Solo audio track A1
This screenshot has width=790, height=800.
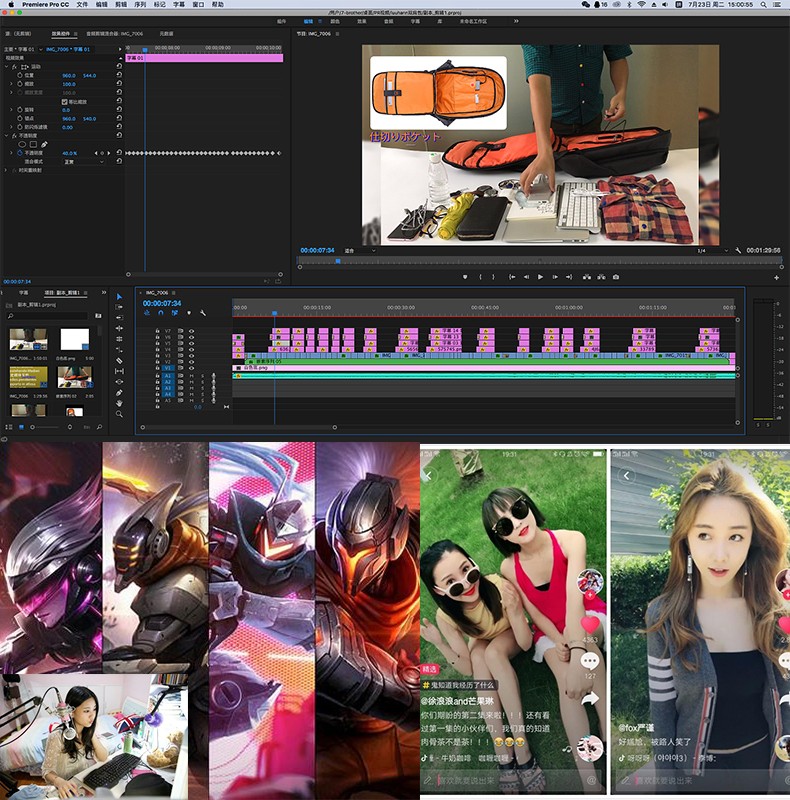(x=202, y=376)
